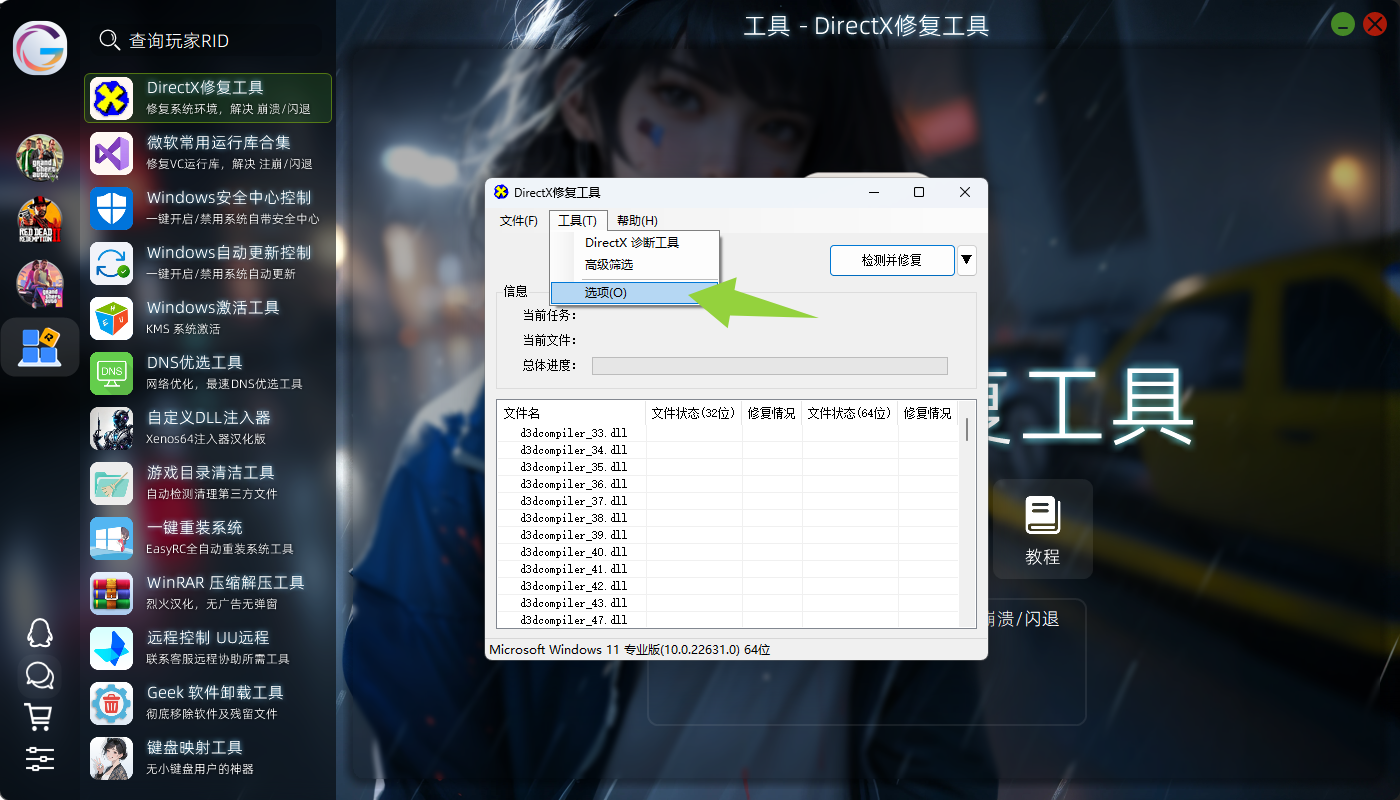Expand the dropdown arrow next to 检测并修复
Screen dimensions: 1400x800
966,261
